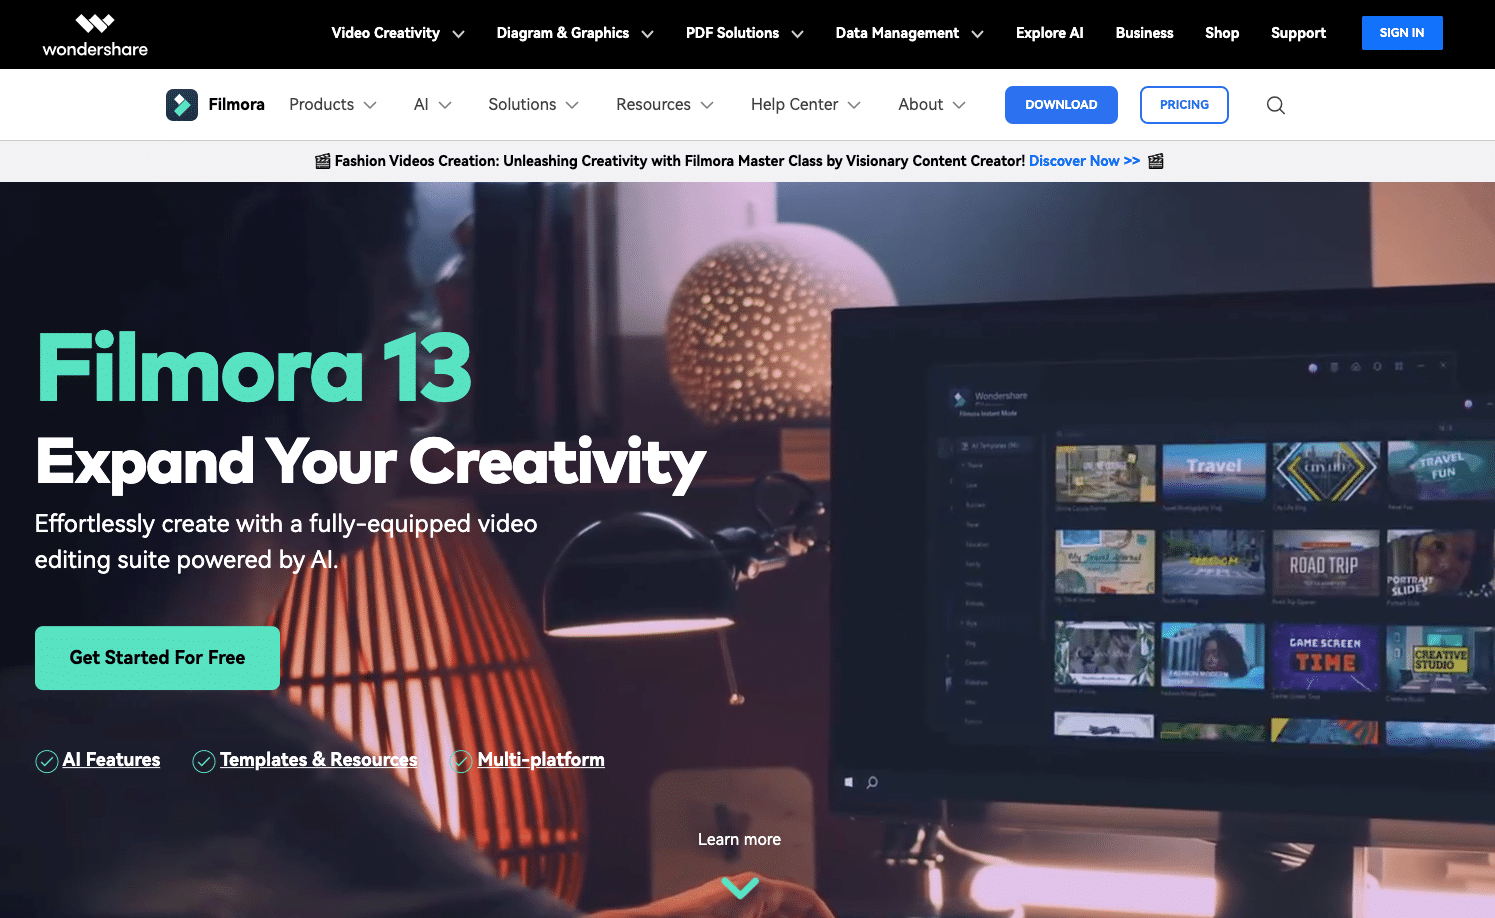This screenshot has width=1495, height=918.
Task: Expand the Diagram & Graphics menu
Action: coord(575,33)
